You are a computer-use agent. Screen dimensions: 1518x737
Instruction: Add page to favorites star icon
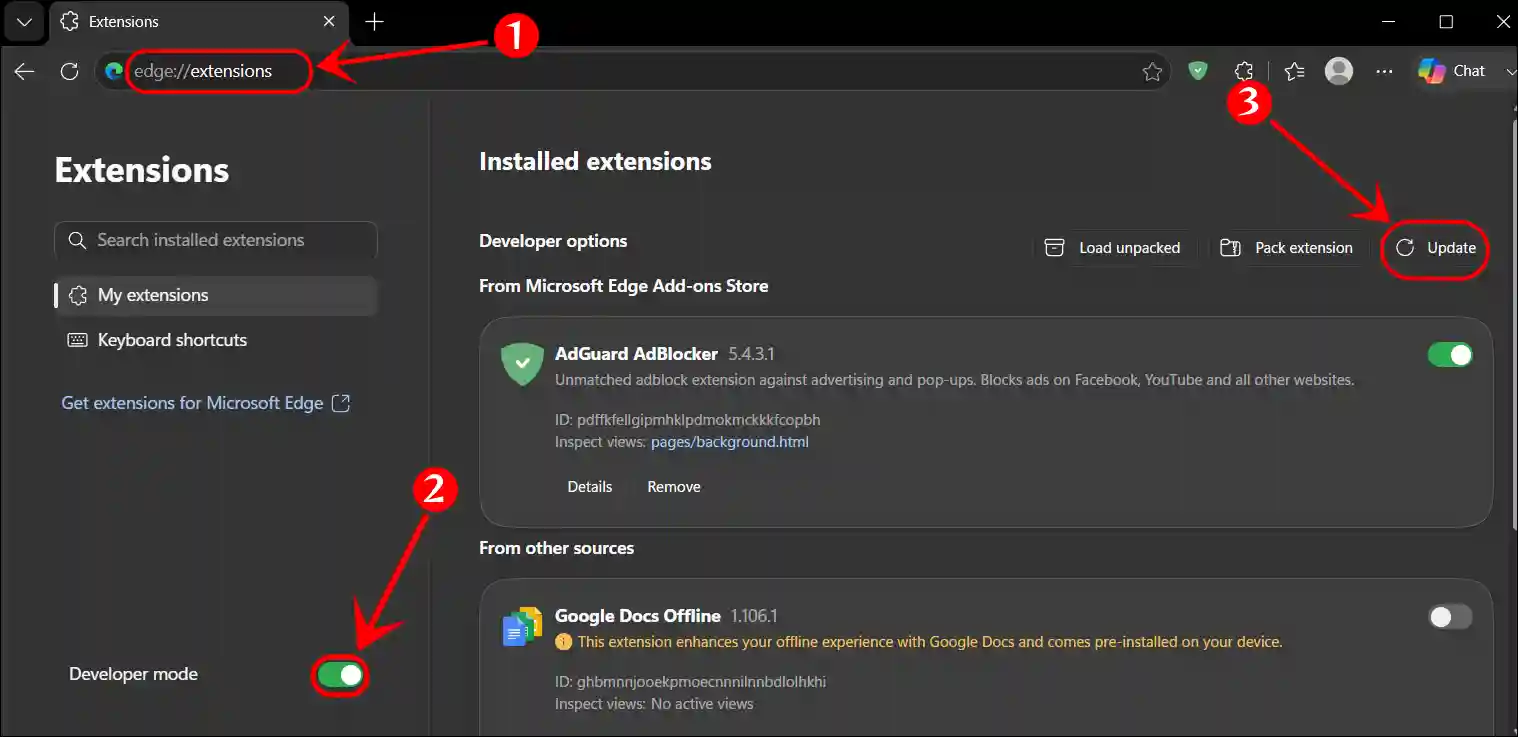coord(1152,72)
